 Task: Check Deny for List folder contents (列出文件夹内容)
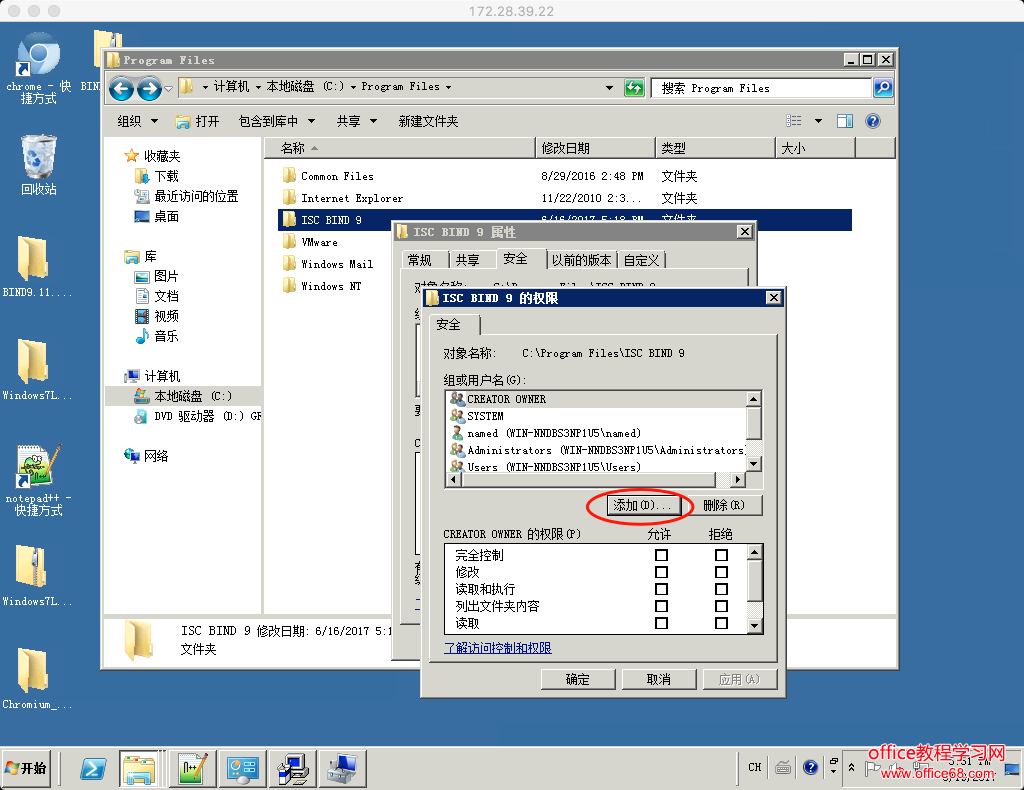721,606
